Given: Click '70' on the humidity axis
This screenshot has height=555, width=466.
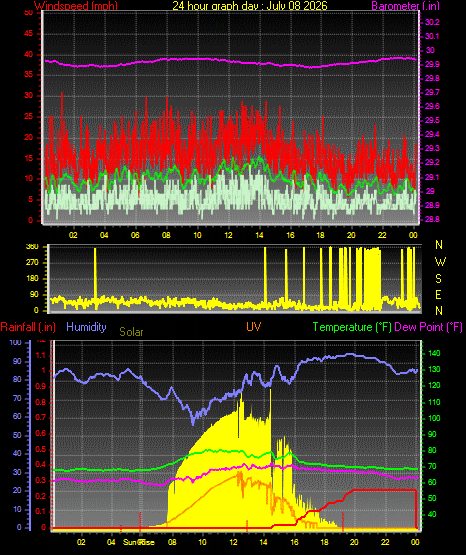Looking at the screenshot, I should tap(17, 398).
